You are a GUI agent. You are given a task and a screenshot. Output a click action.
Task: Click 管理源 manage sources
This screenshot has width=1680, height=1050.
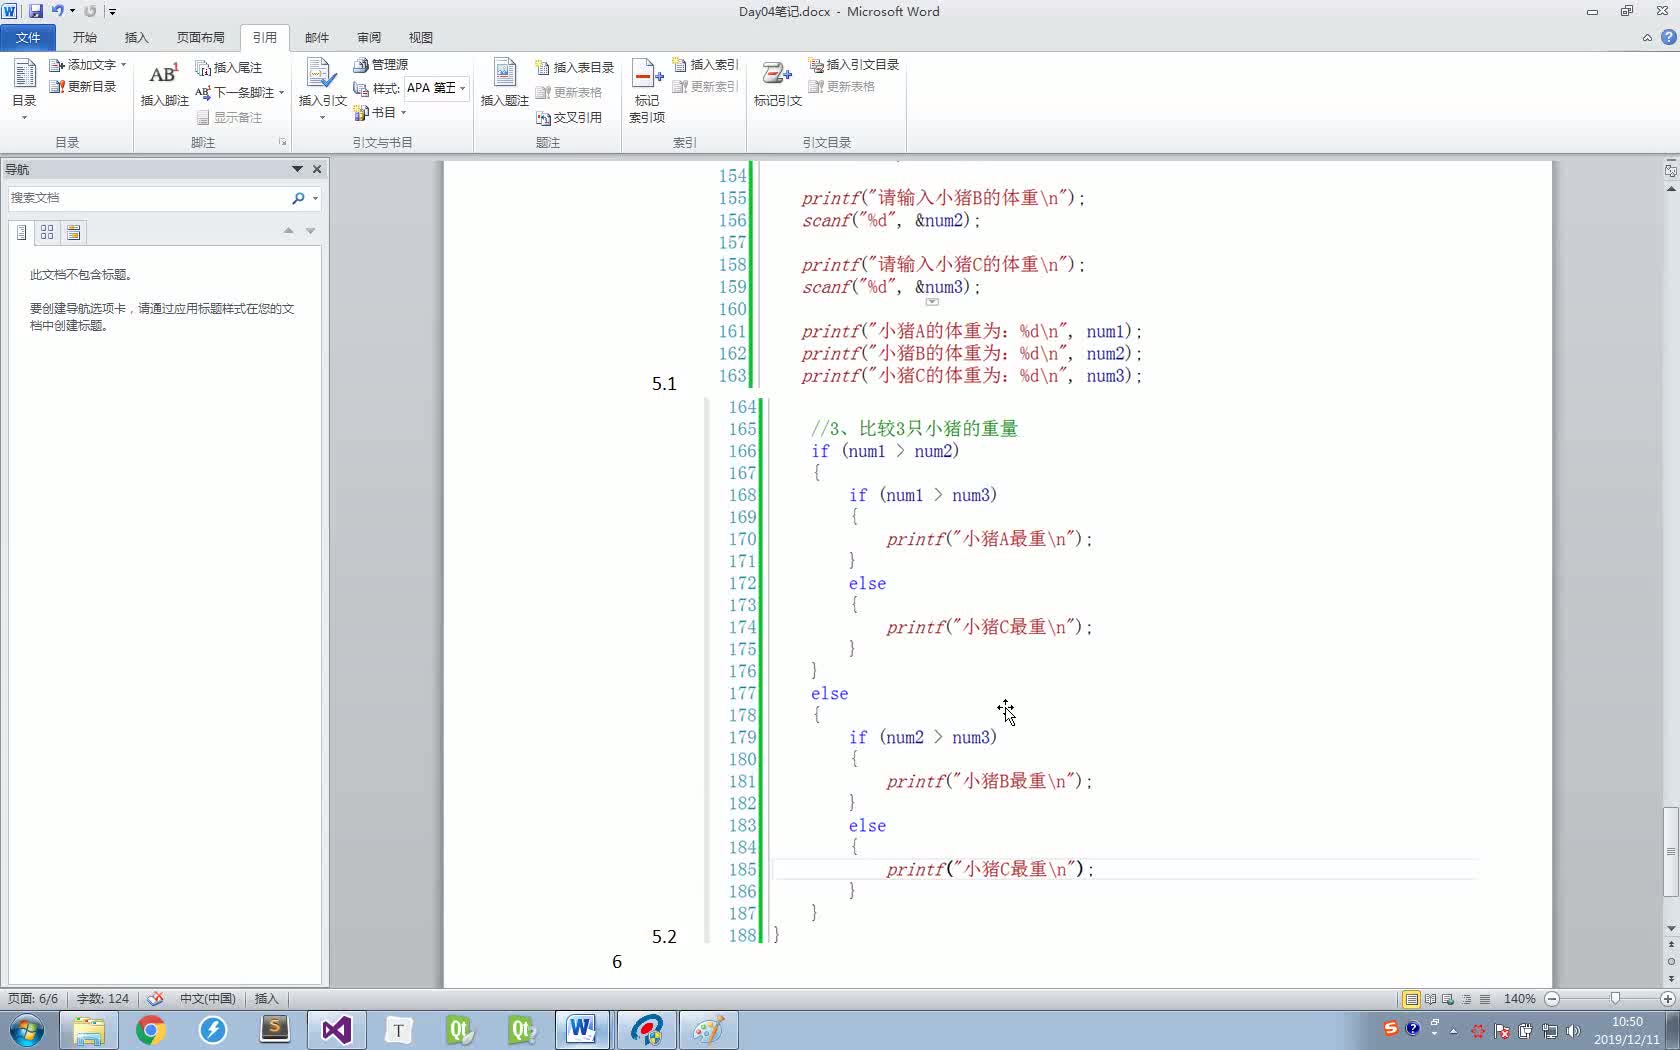(381, 64)
